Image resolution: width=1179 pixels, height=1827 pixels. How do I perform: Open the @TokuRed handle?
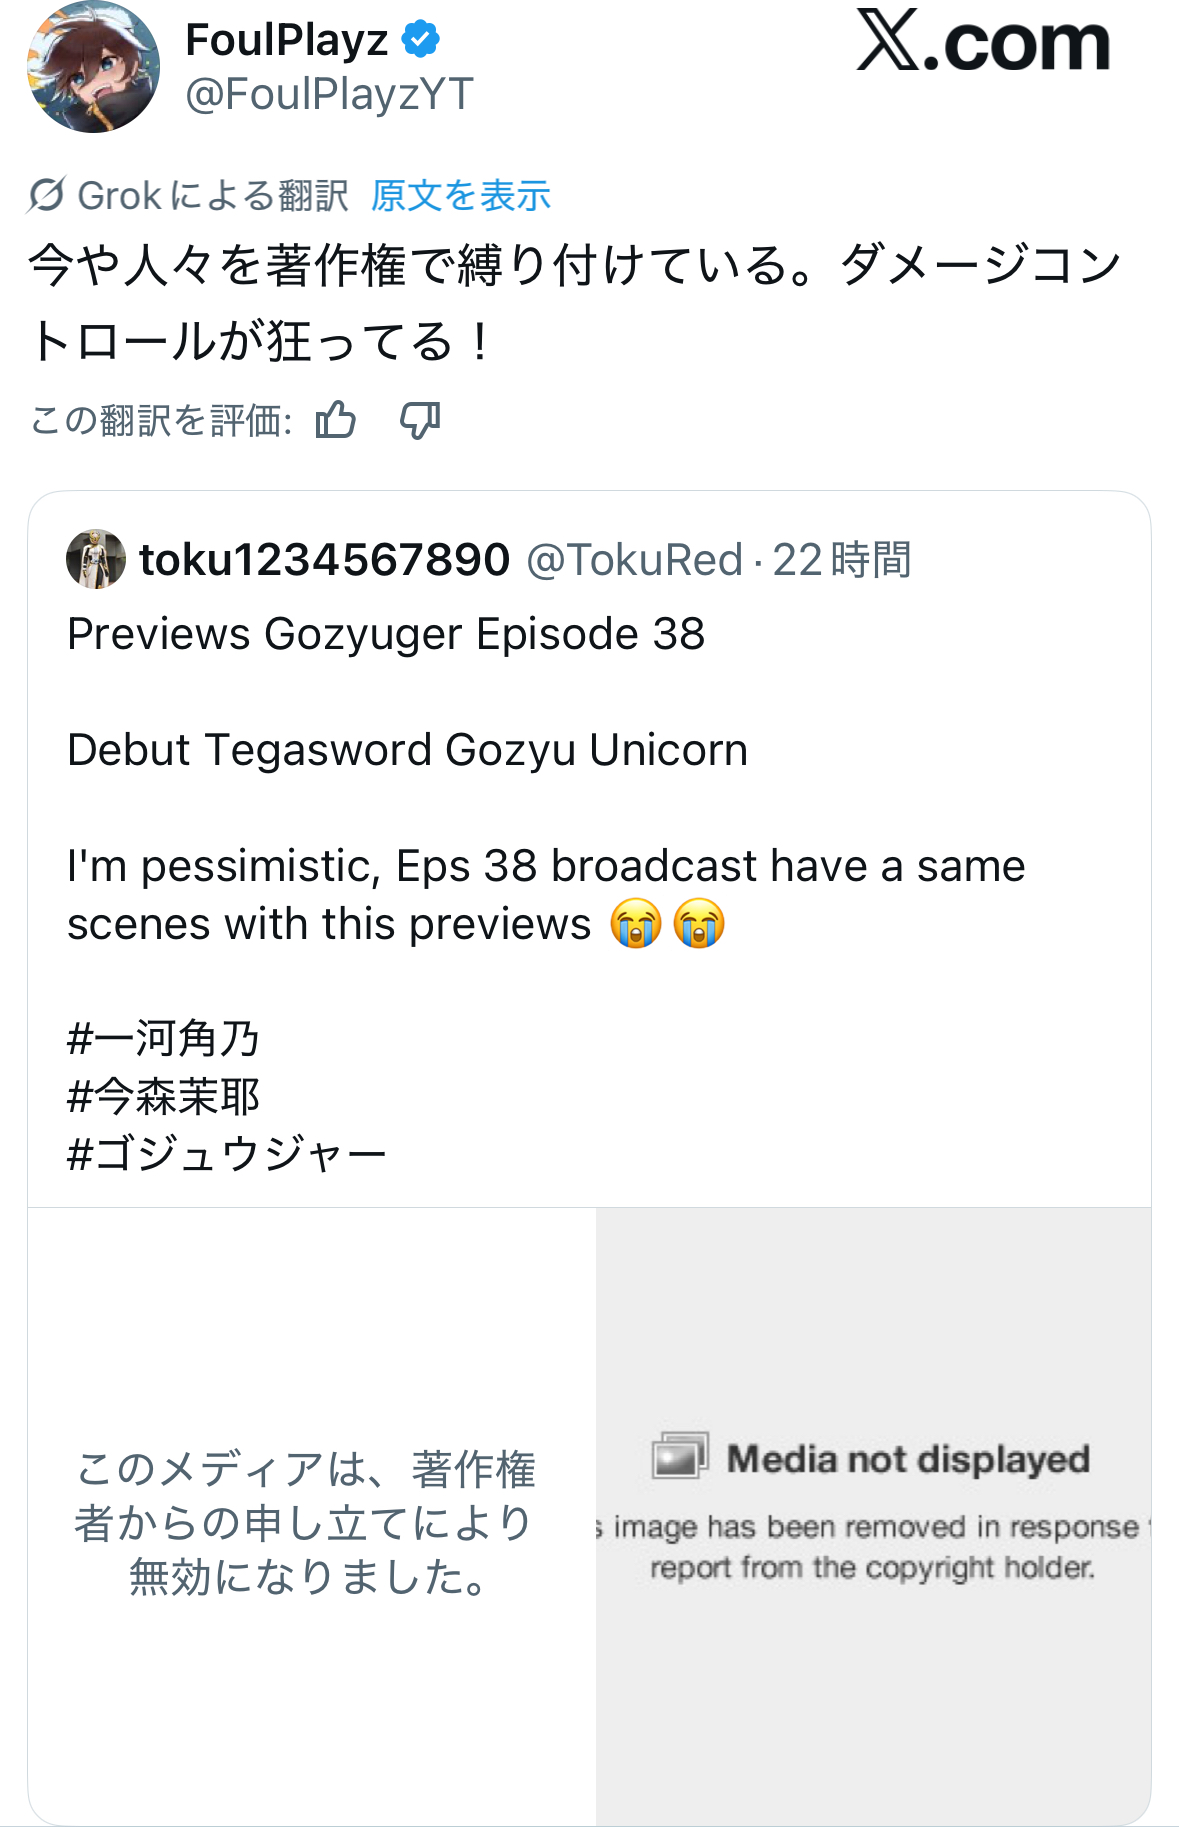click(x=634, y=560)
